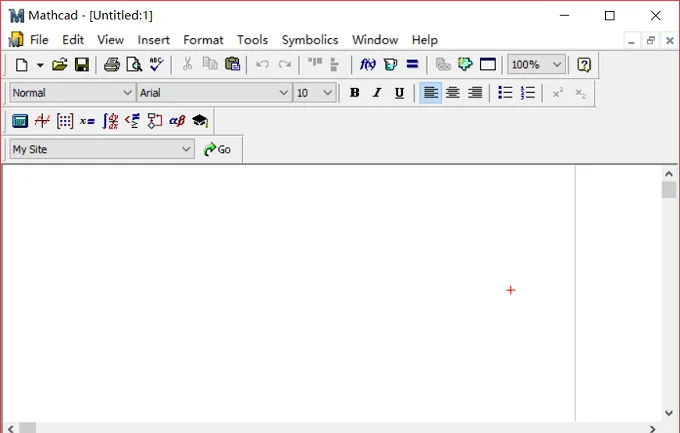Set center text alignment
Screen dimensions: 680x433
point(453,93)
